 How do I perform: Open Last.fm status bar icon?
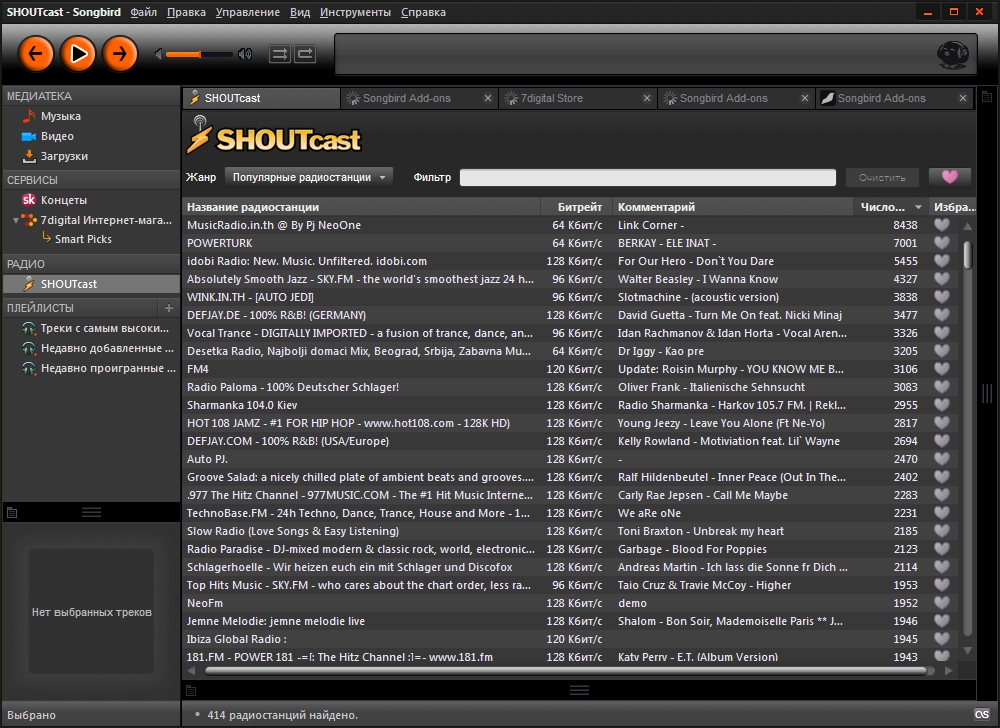click(x=982, y=715)
